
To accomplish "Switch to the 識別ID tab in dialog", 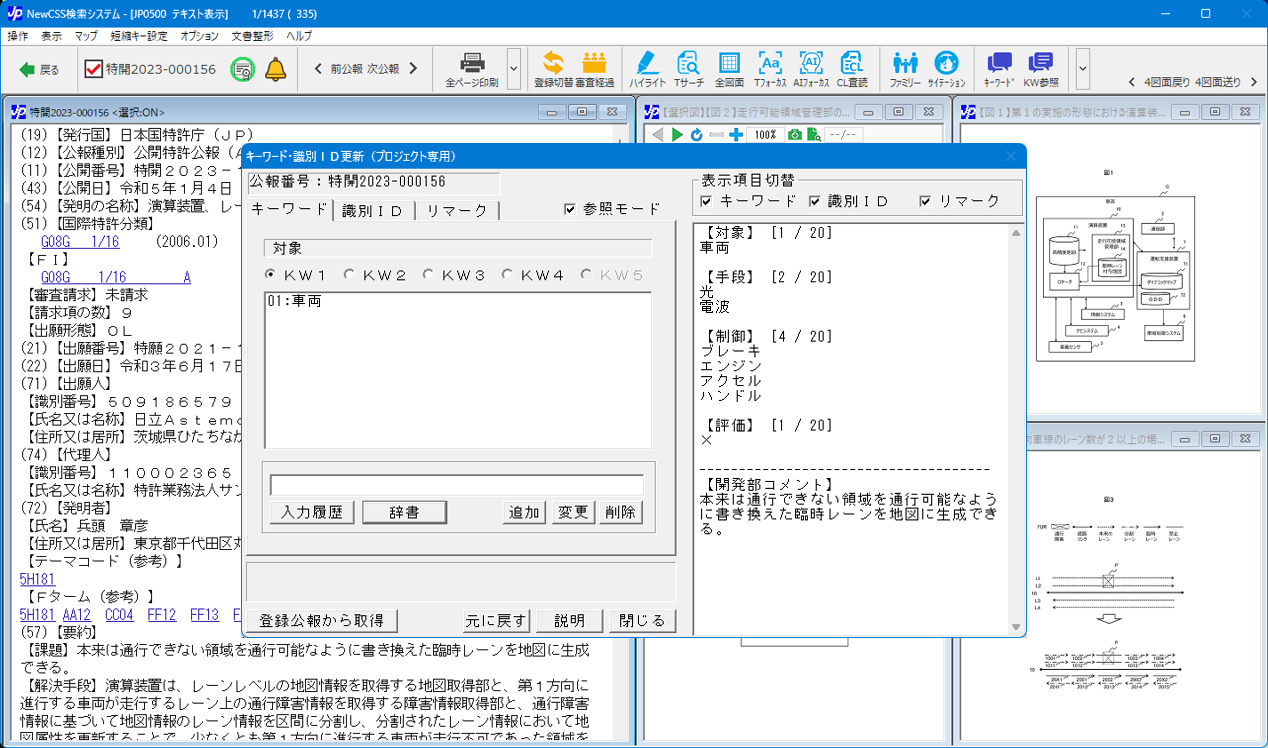I will click(x=373, y=210).
